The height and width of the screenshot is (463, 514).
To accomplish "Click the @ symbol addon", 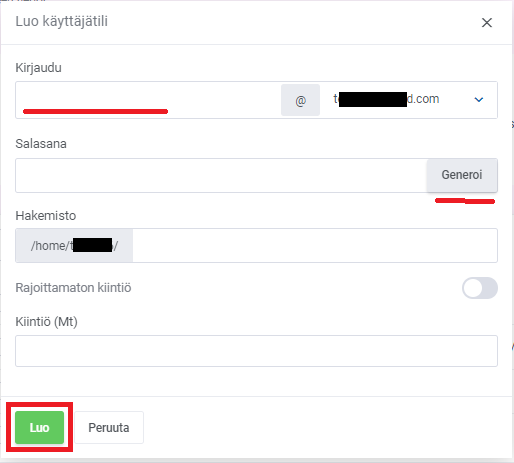I will [x=300, y=100].
